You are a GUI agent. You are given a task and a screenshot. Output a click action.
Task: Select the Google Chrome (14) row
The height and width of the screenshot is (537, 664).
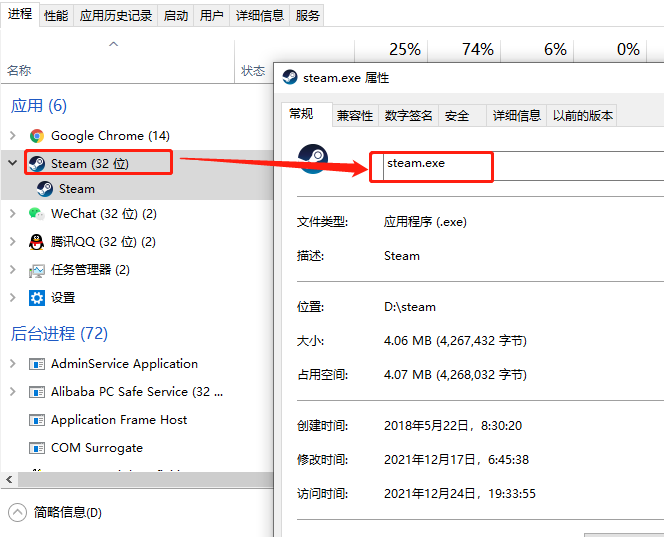click(137, 136)
